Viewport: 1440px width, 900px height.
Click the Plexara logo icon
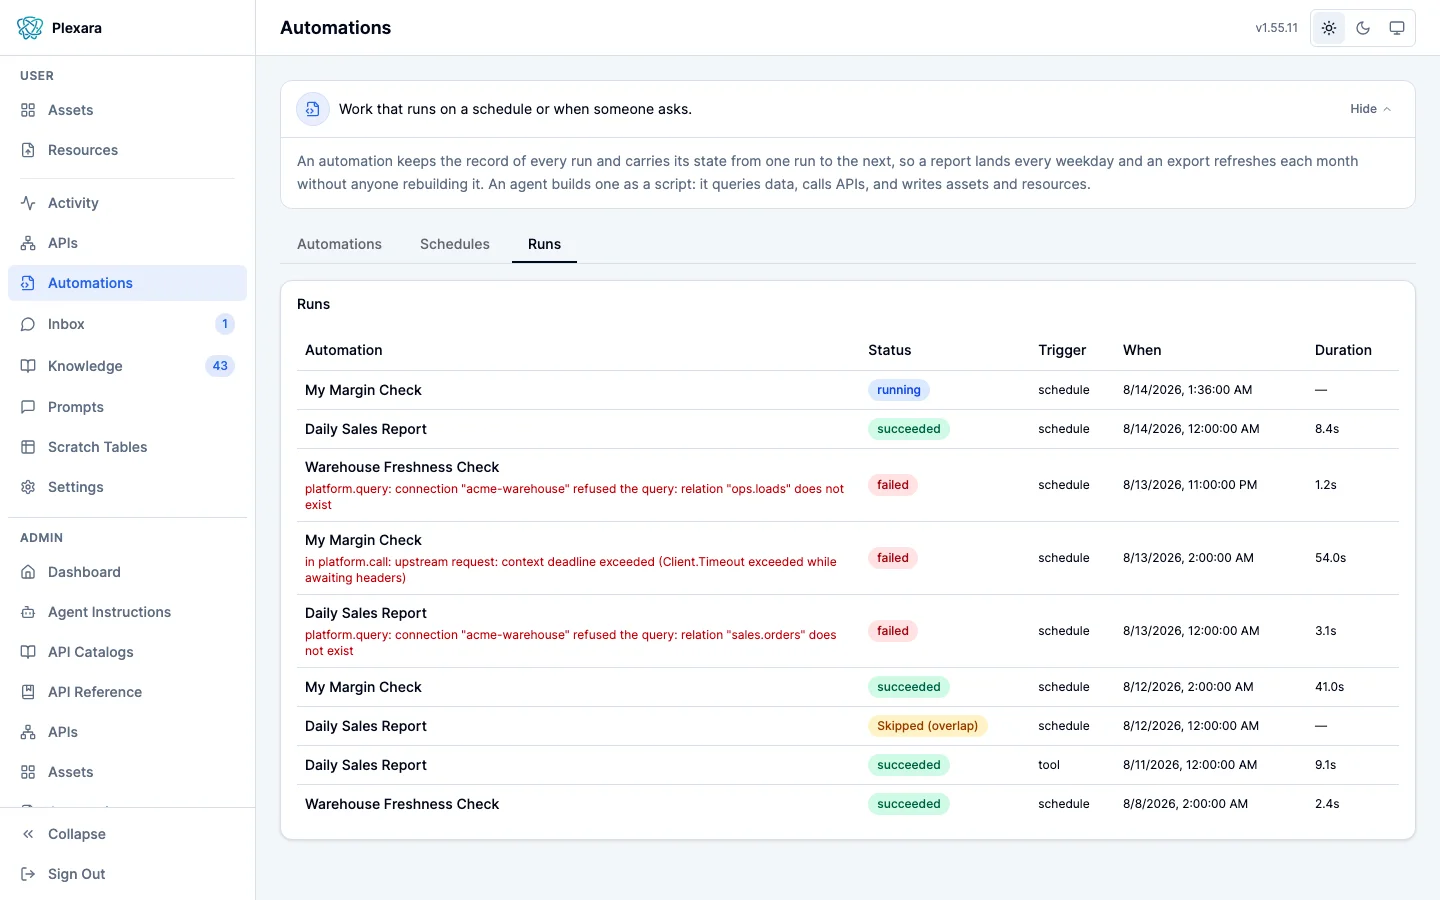tap(30, 28)
